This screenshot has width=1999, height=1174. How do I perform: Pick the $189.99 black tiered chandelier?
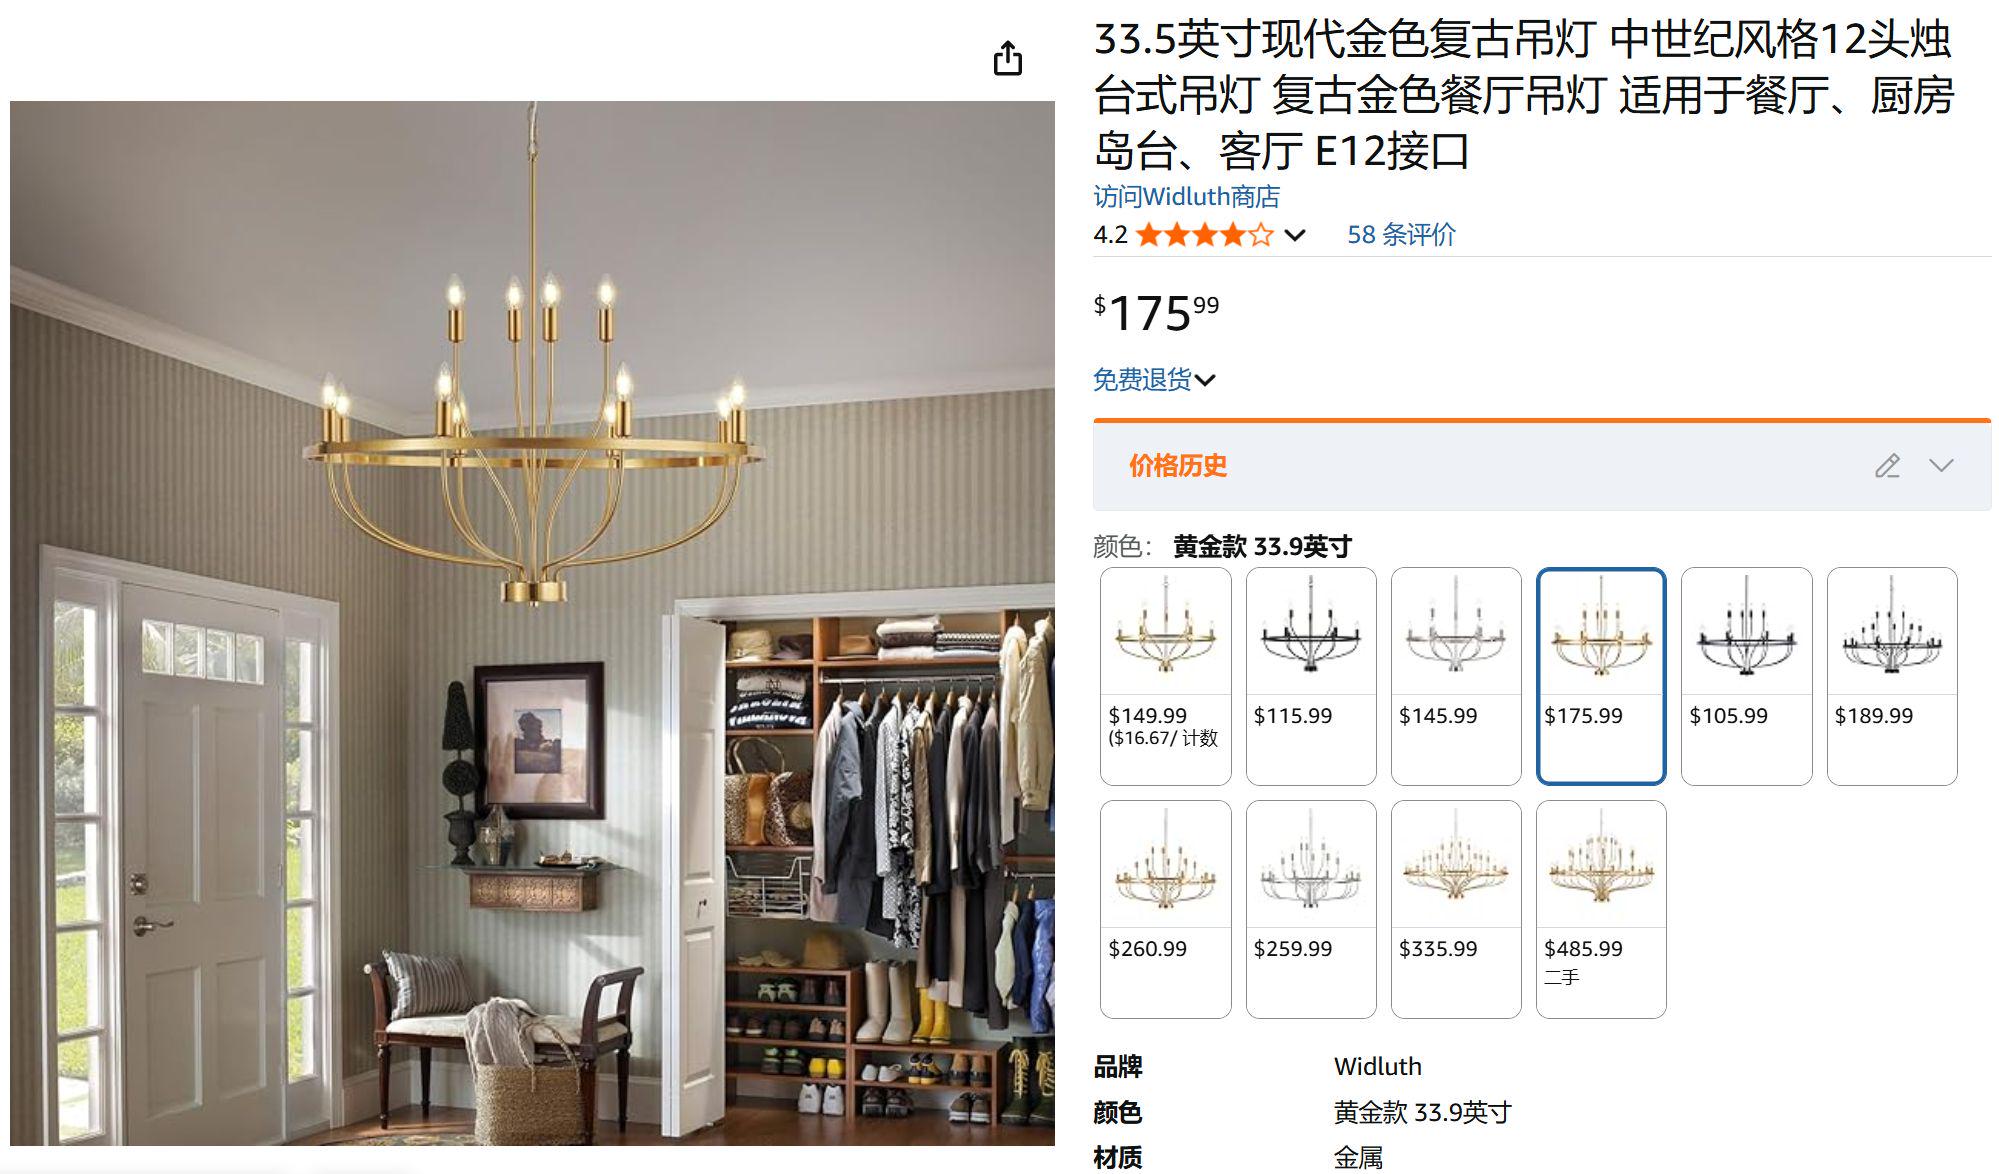click(x=1892, y=676)
